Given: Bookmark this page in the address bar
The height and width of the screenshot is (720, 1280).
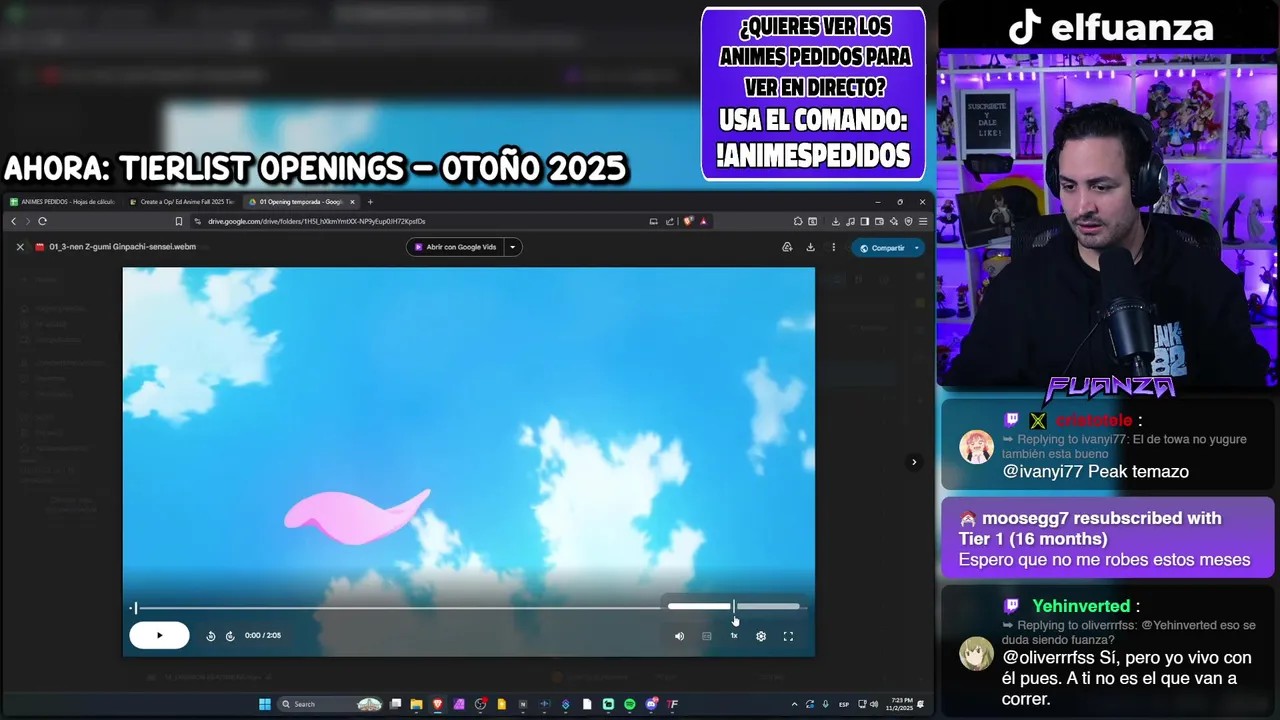Looking at the screenshot, I should pyautogui.click(x=179, y=221).
